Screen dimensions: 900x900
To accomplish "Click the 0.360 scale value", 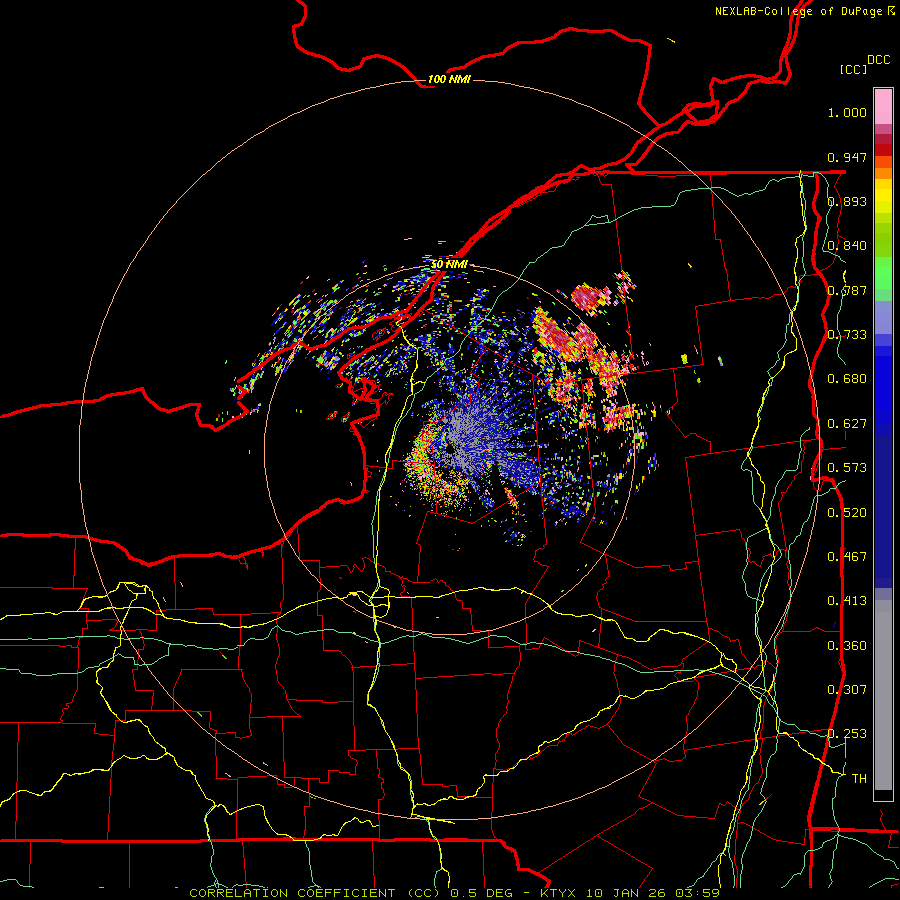I will 847,645.
